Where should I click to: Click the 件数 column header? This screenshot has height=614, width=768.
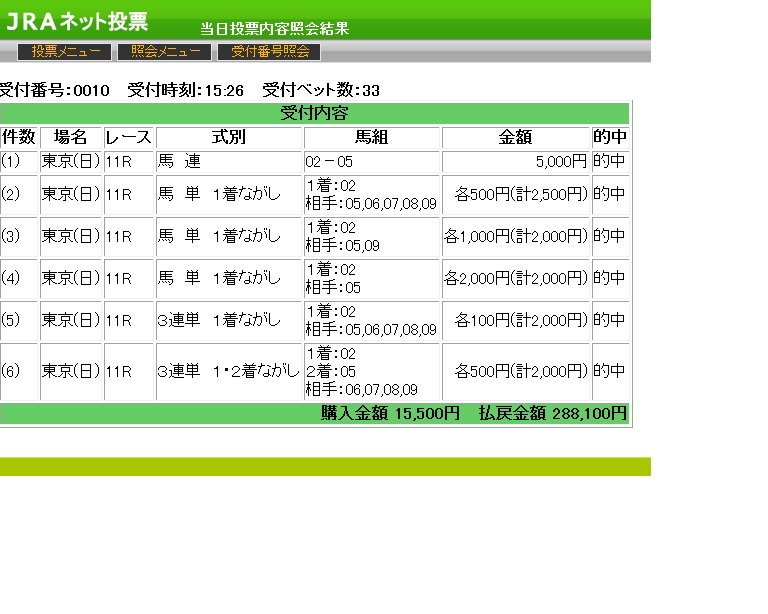19,137
